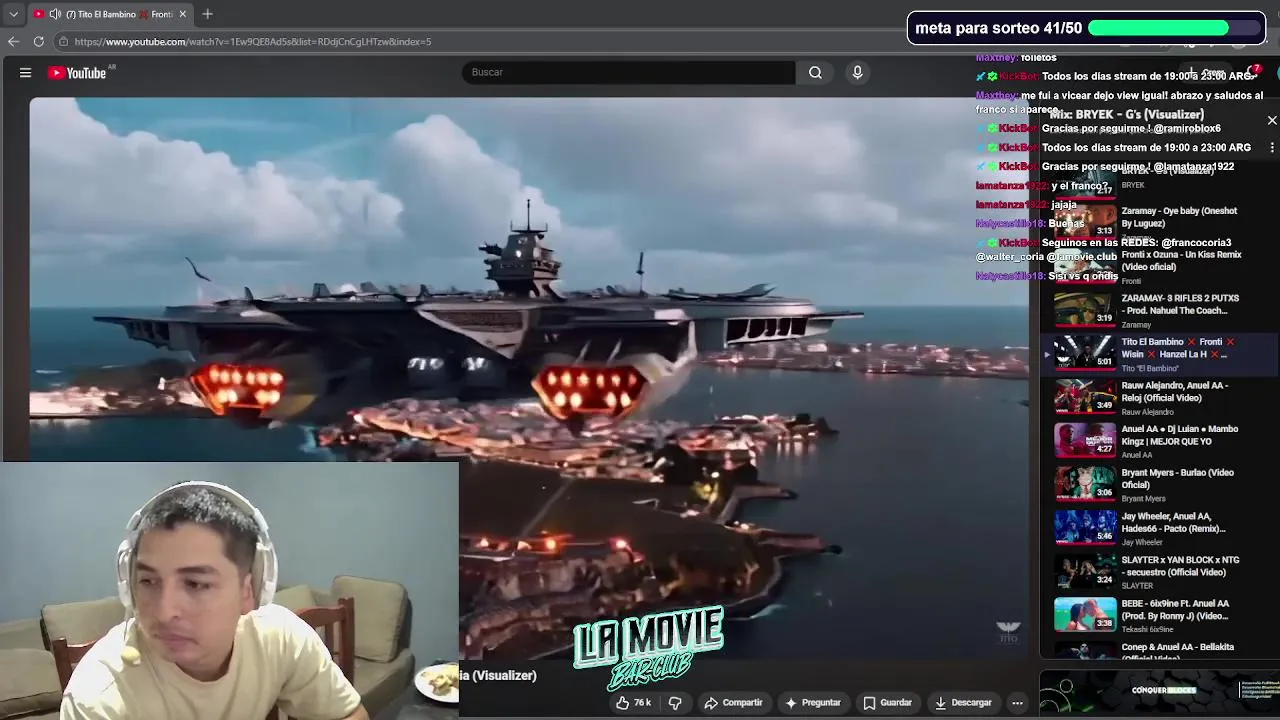Go back with the browser arrow
The width and height of the screenshot is (1280, 720).
tap(13, 41)
